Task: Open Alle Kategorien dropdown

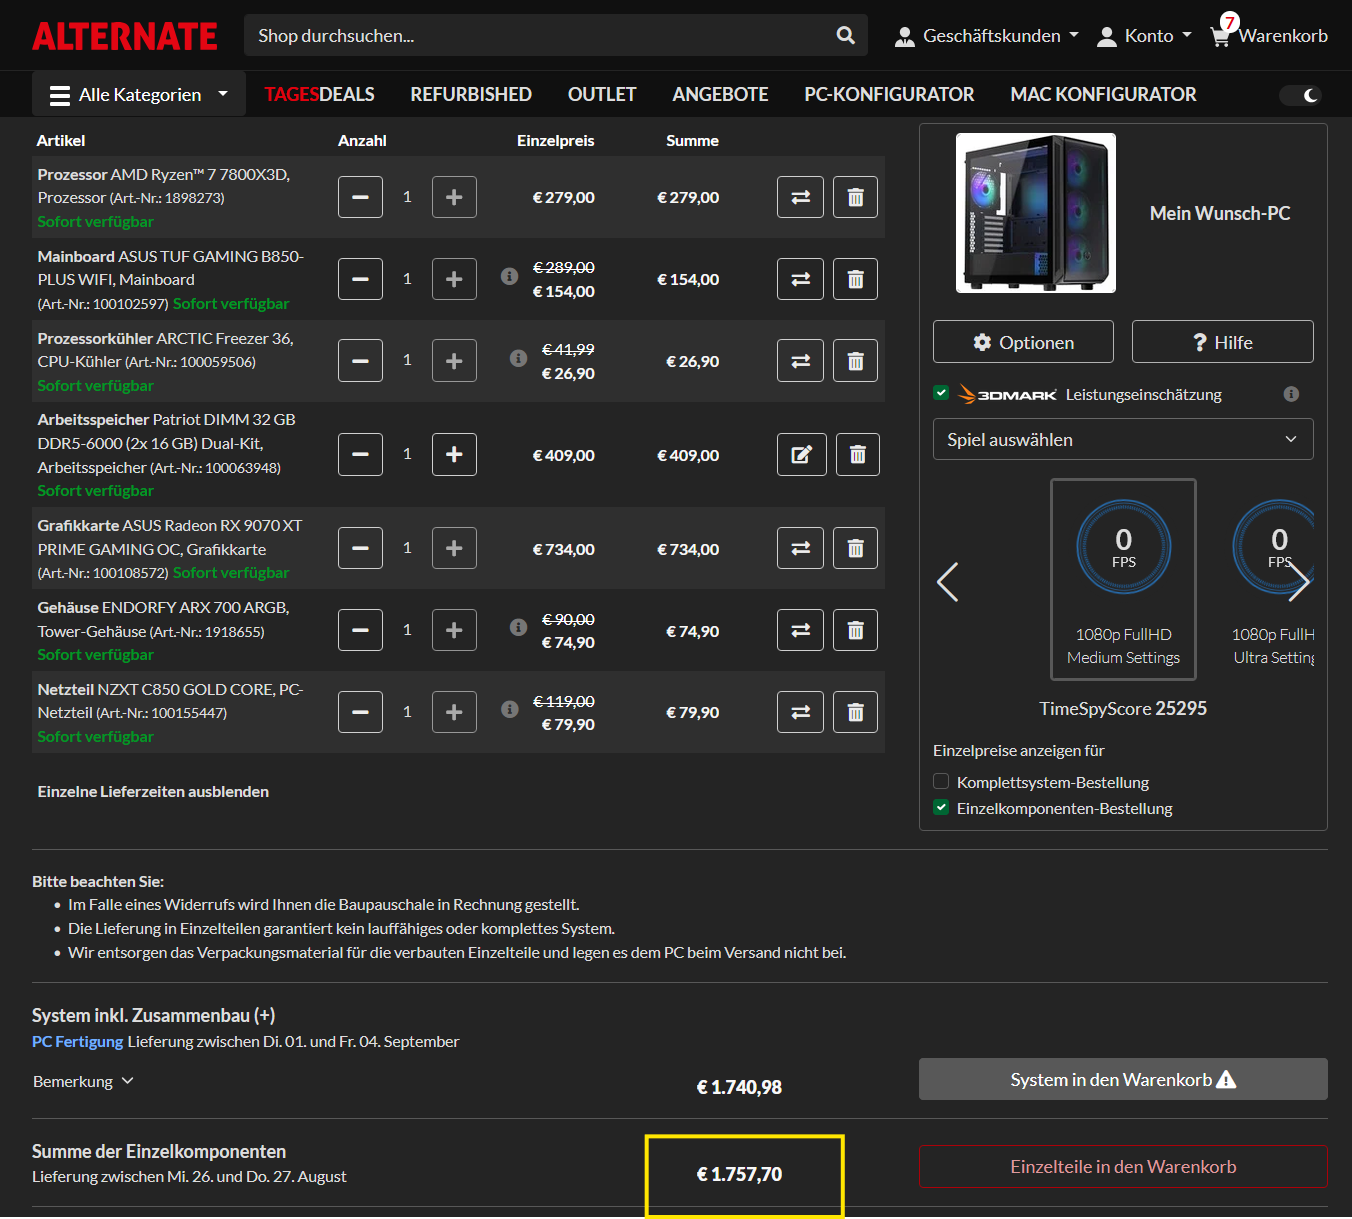Action: 139,95
